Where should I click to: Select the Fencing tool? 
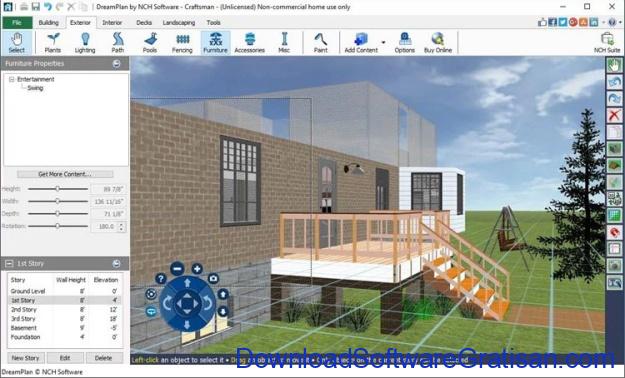(x=182, y=43)
